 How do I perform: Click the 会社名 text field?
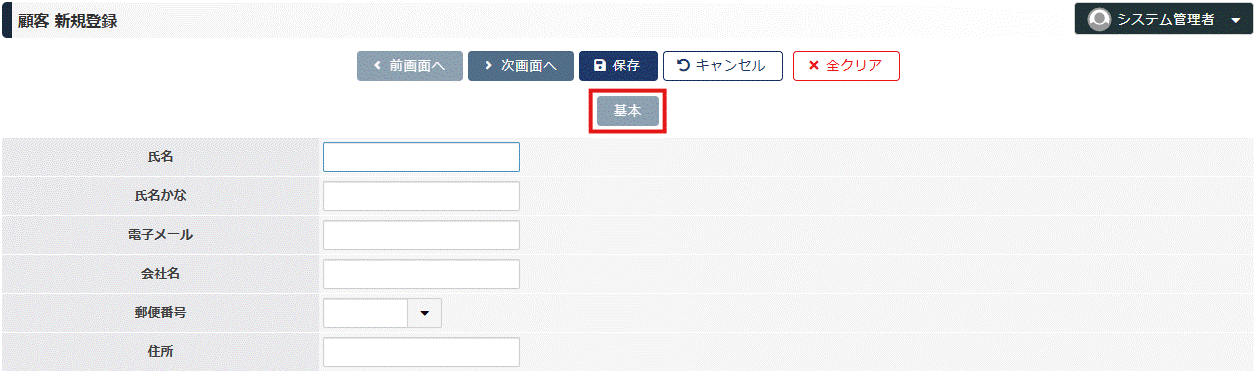[421, 274]
